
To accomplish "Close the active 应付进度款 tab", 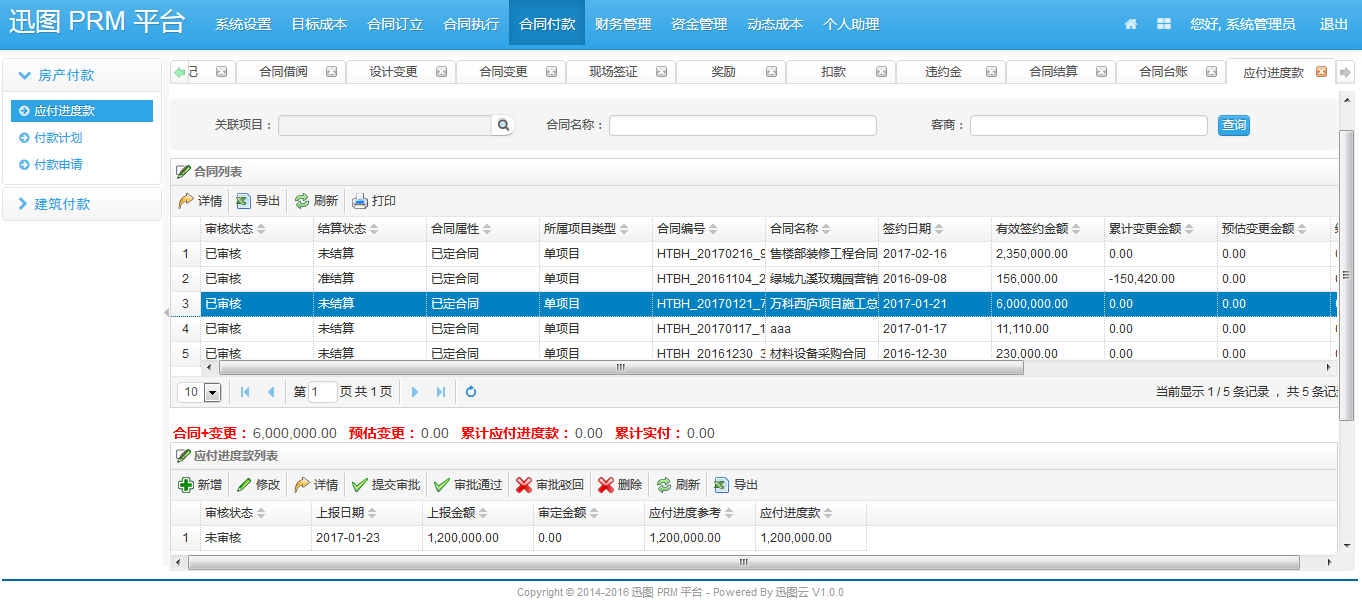I will pyautogui.click(x=1321, y=72).
